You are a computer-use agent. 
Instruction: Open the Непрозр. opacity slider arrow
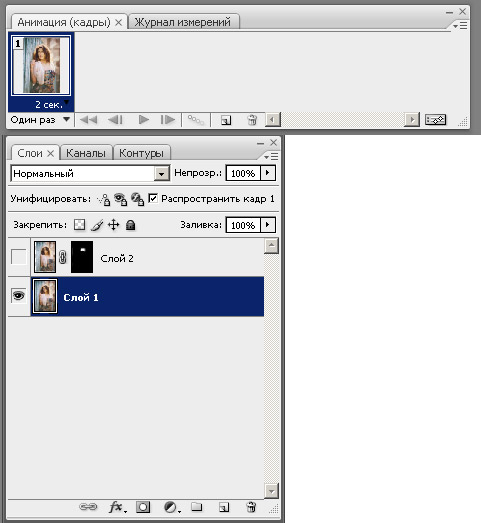(x=268, y=173)
